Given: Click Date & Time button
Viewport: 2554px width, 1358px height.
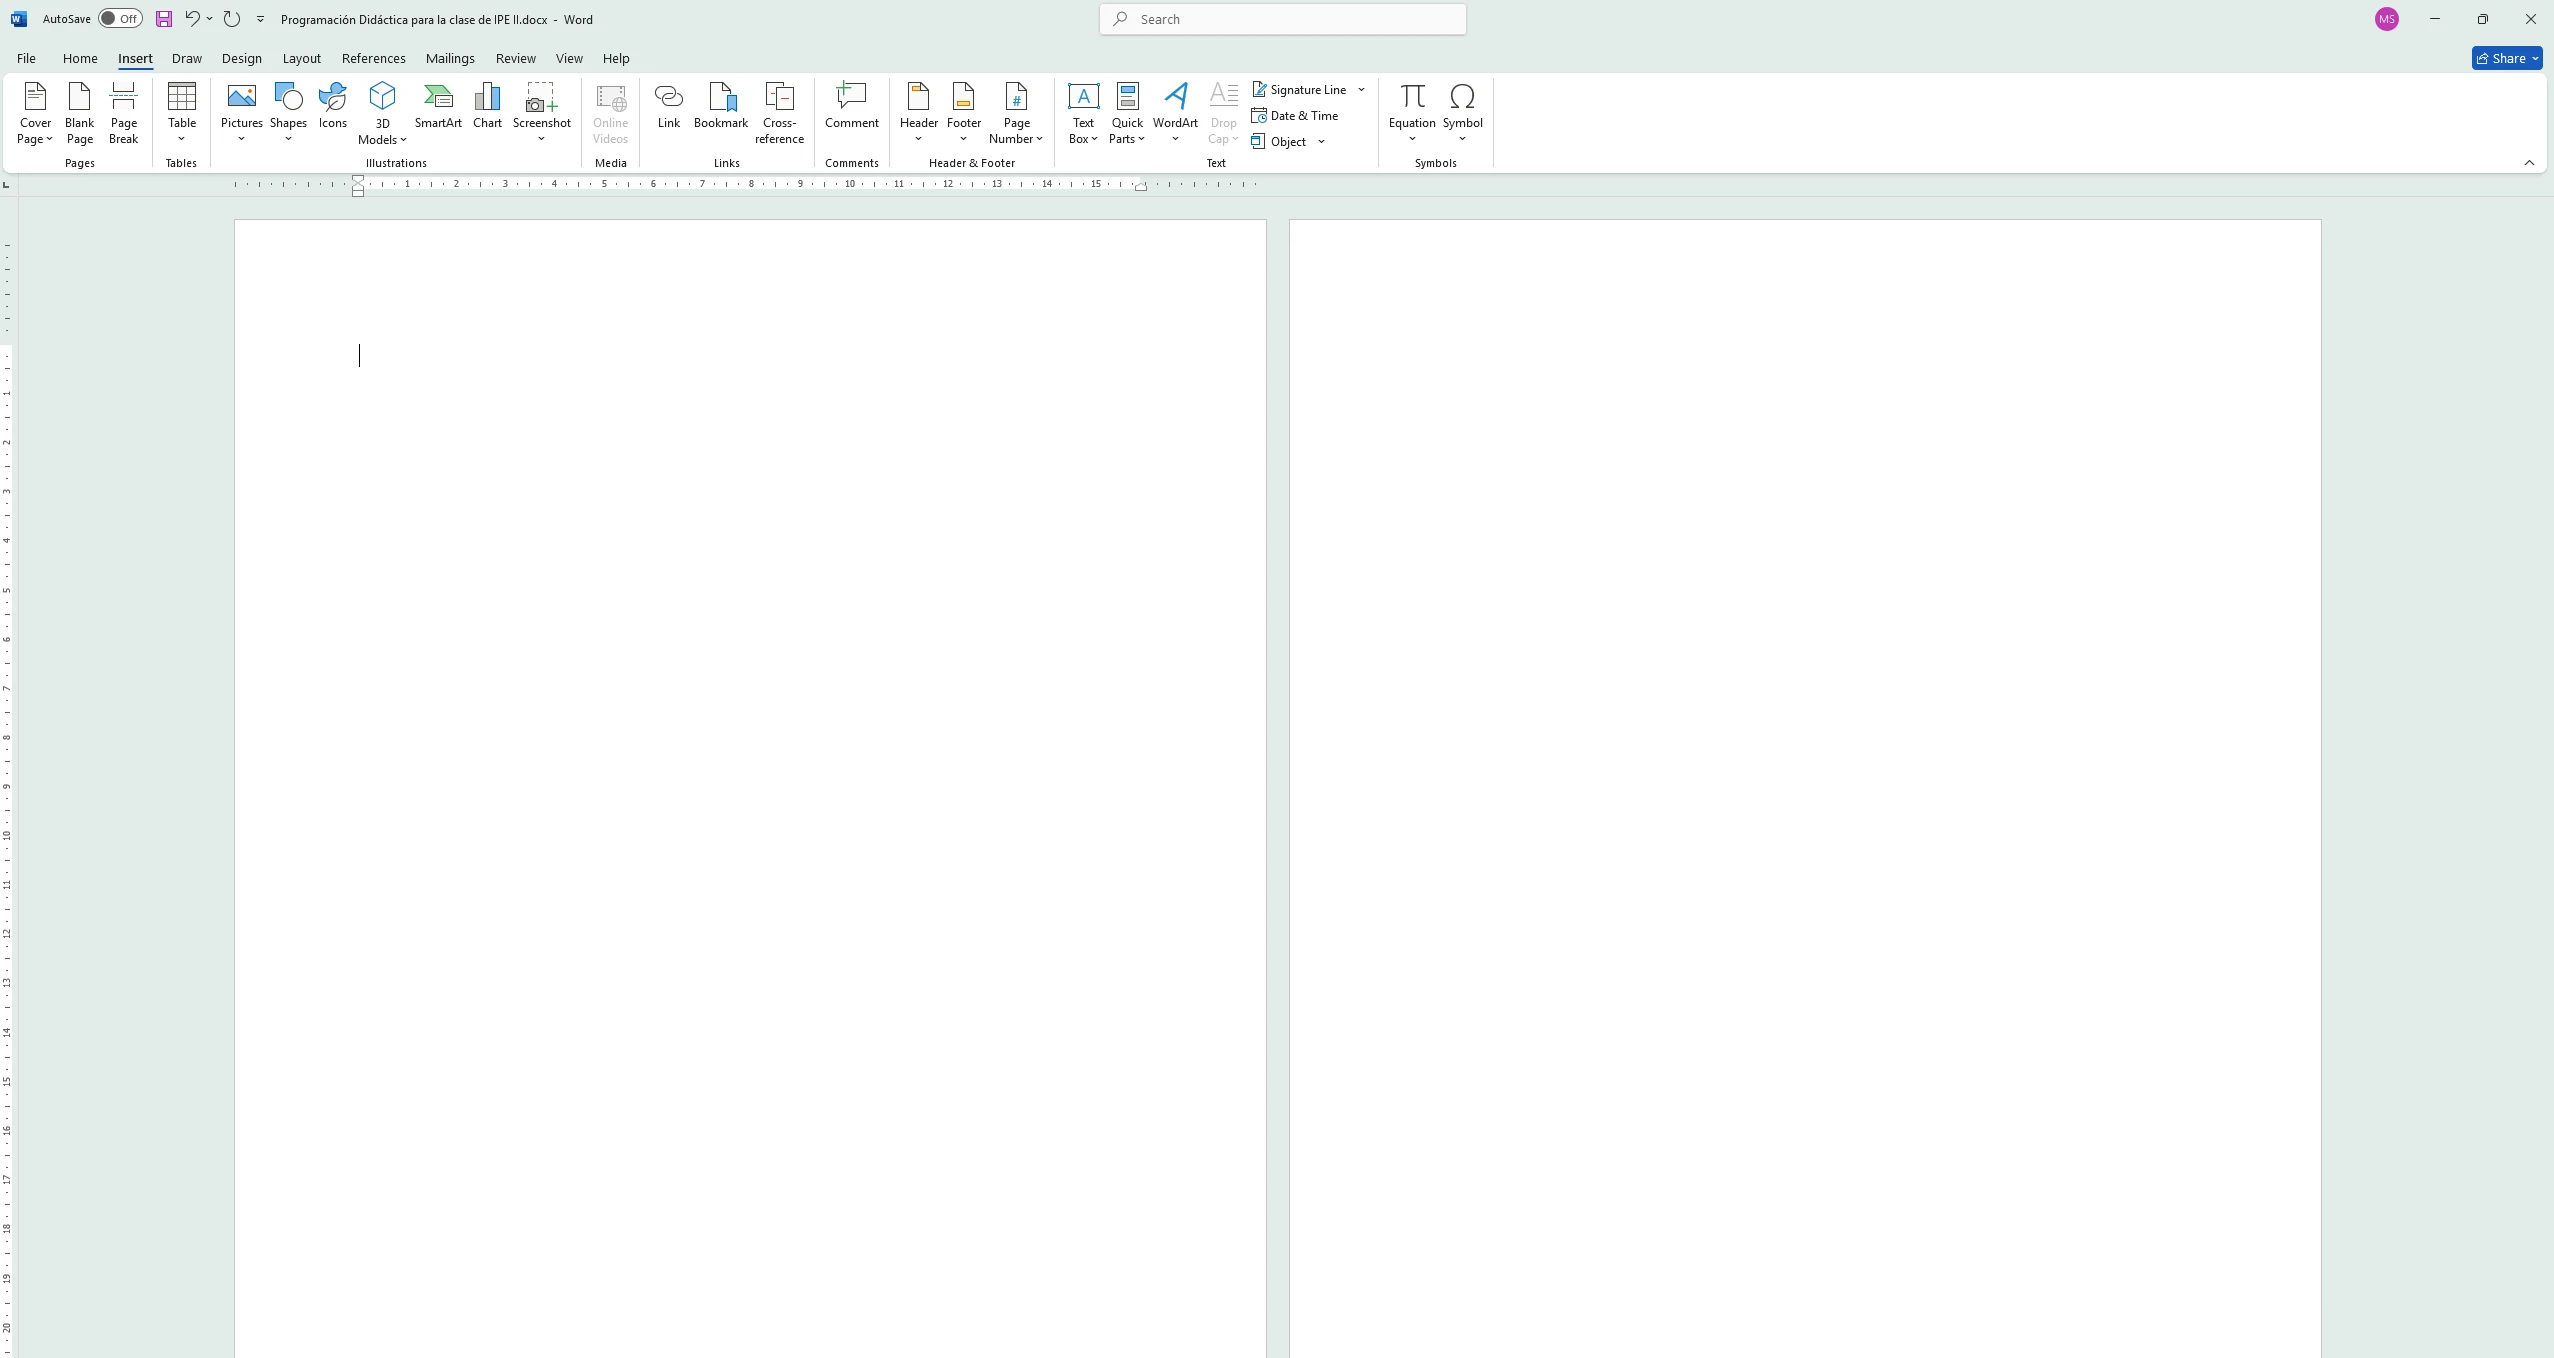Looking at the screenshot, I should tap(1295, 116).
